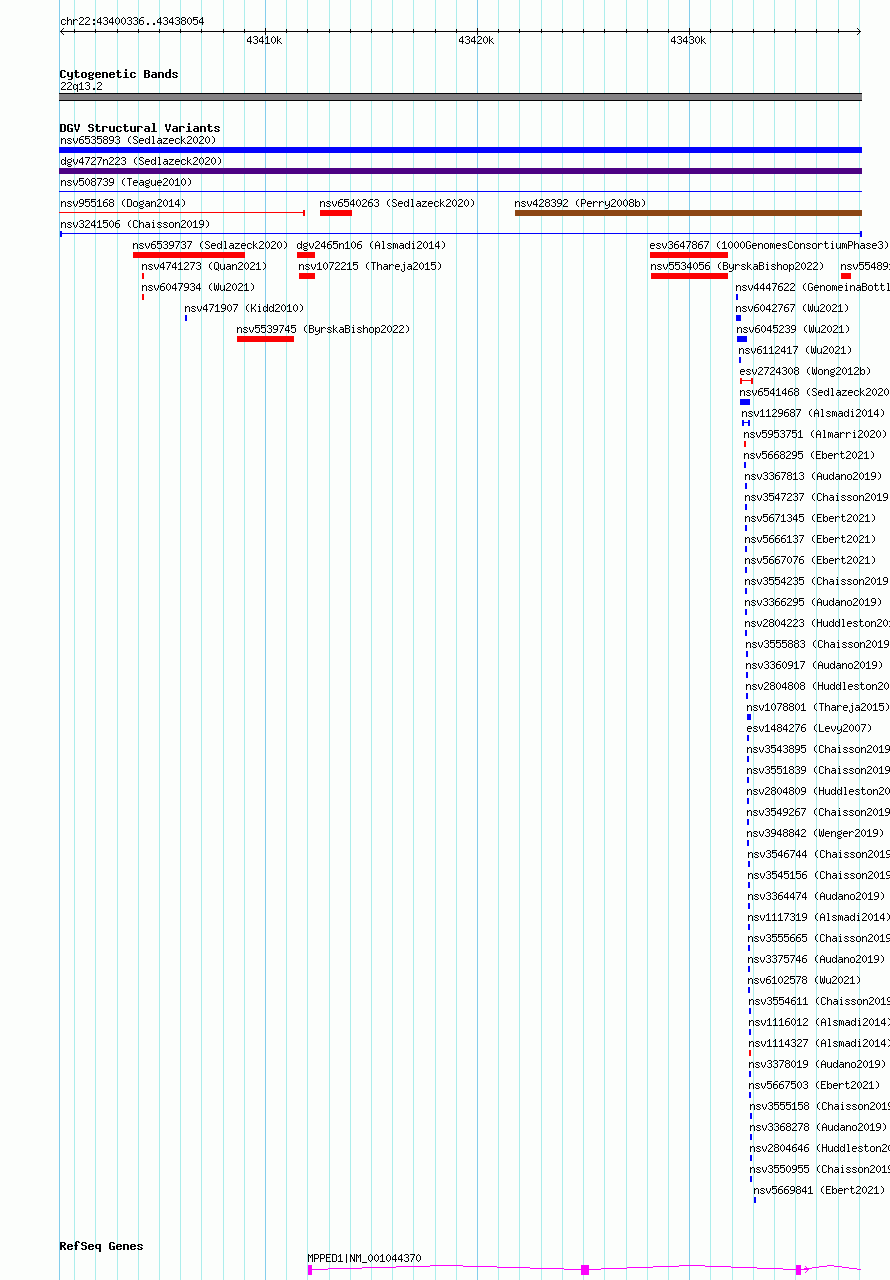The width and height of the screenshot is (890, 1280).
Task: Open nsv5534056 (ByrskaBishop2022) variant
Action: pos(737,266)
